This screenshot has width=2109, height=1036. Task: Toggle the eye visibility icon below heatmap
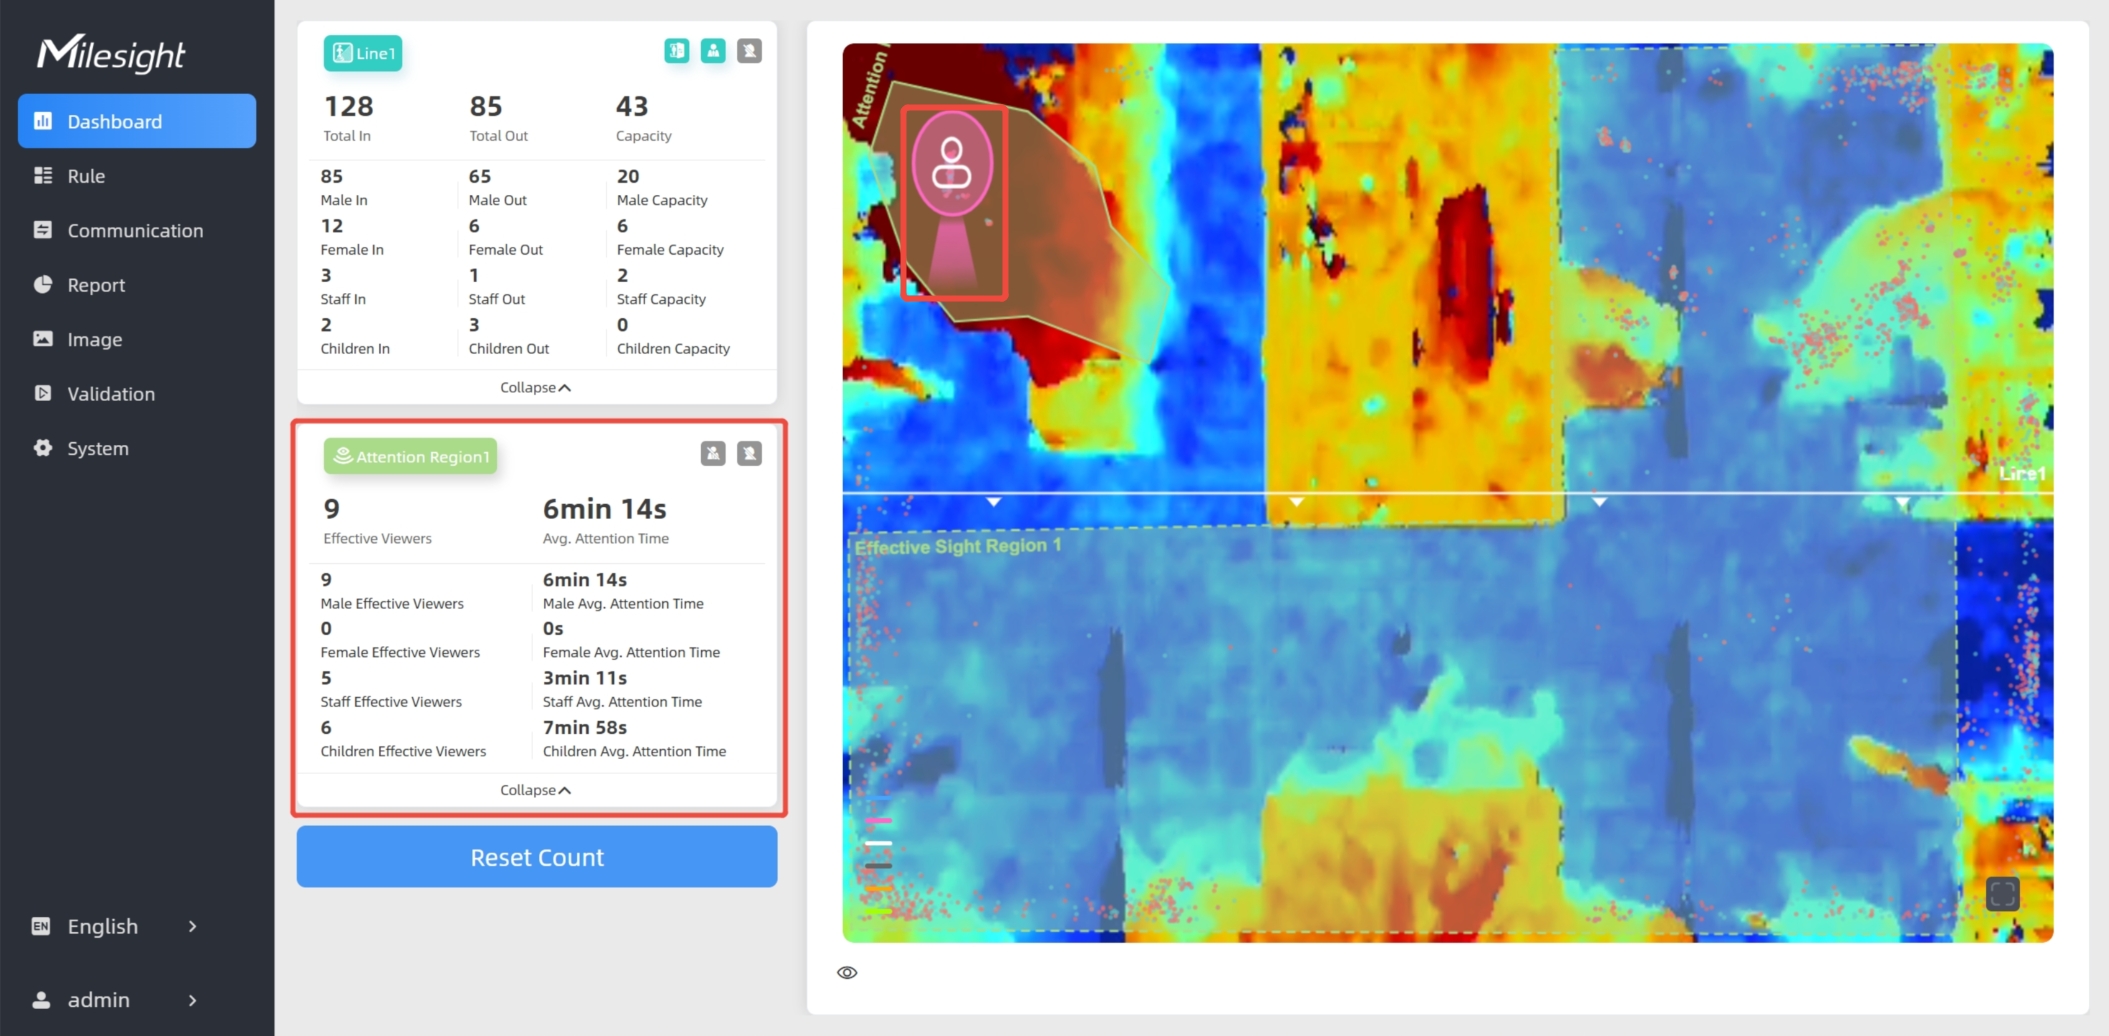pyautogui.click(x=847, y=973)
